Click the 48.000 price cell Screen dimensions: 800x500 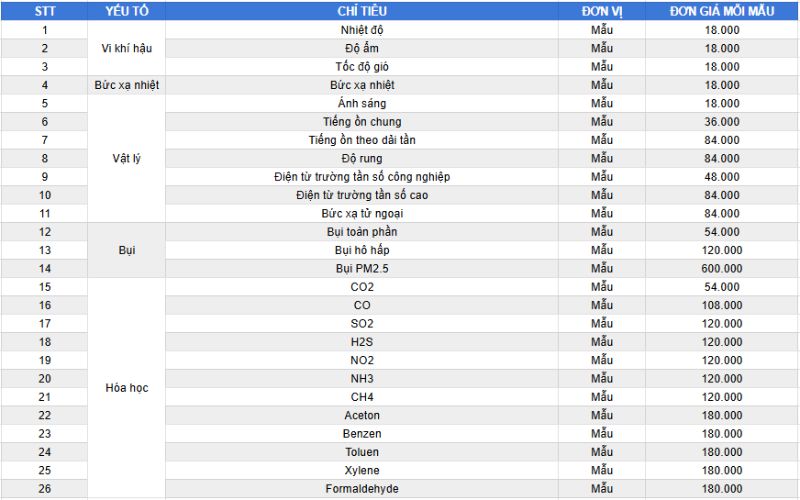(722, 177)
